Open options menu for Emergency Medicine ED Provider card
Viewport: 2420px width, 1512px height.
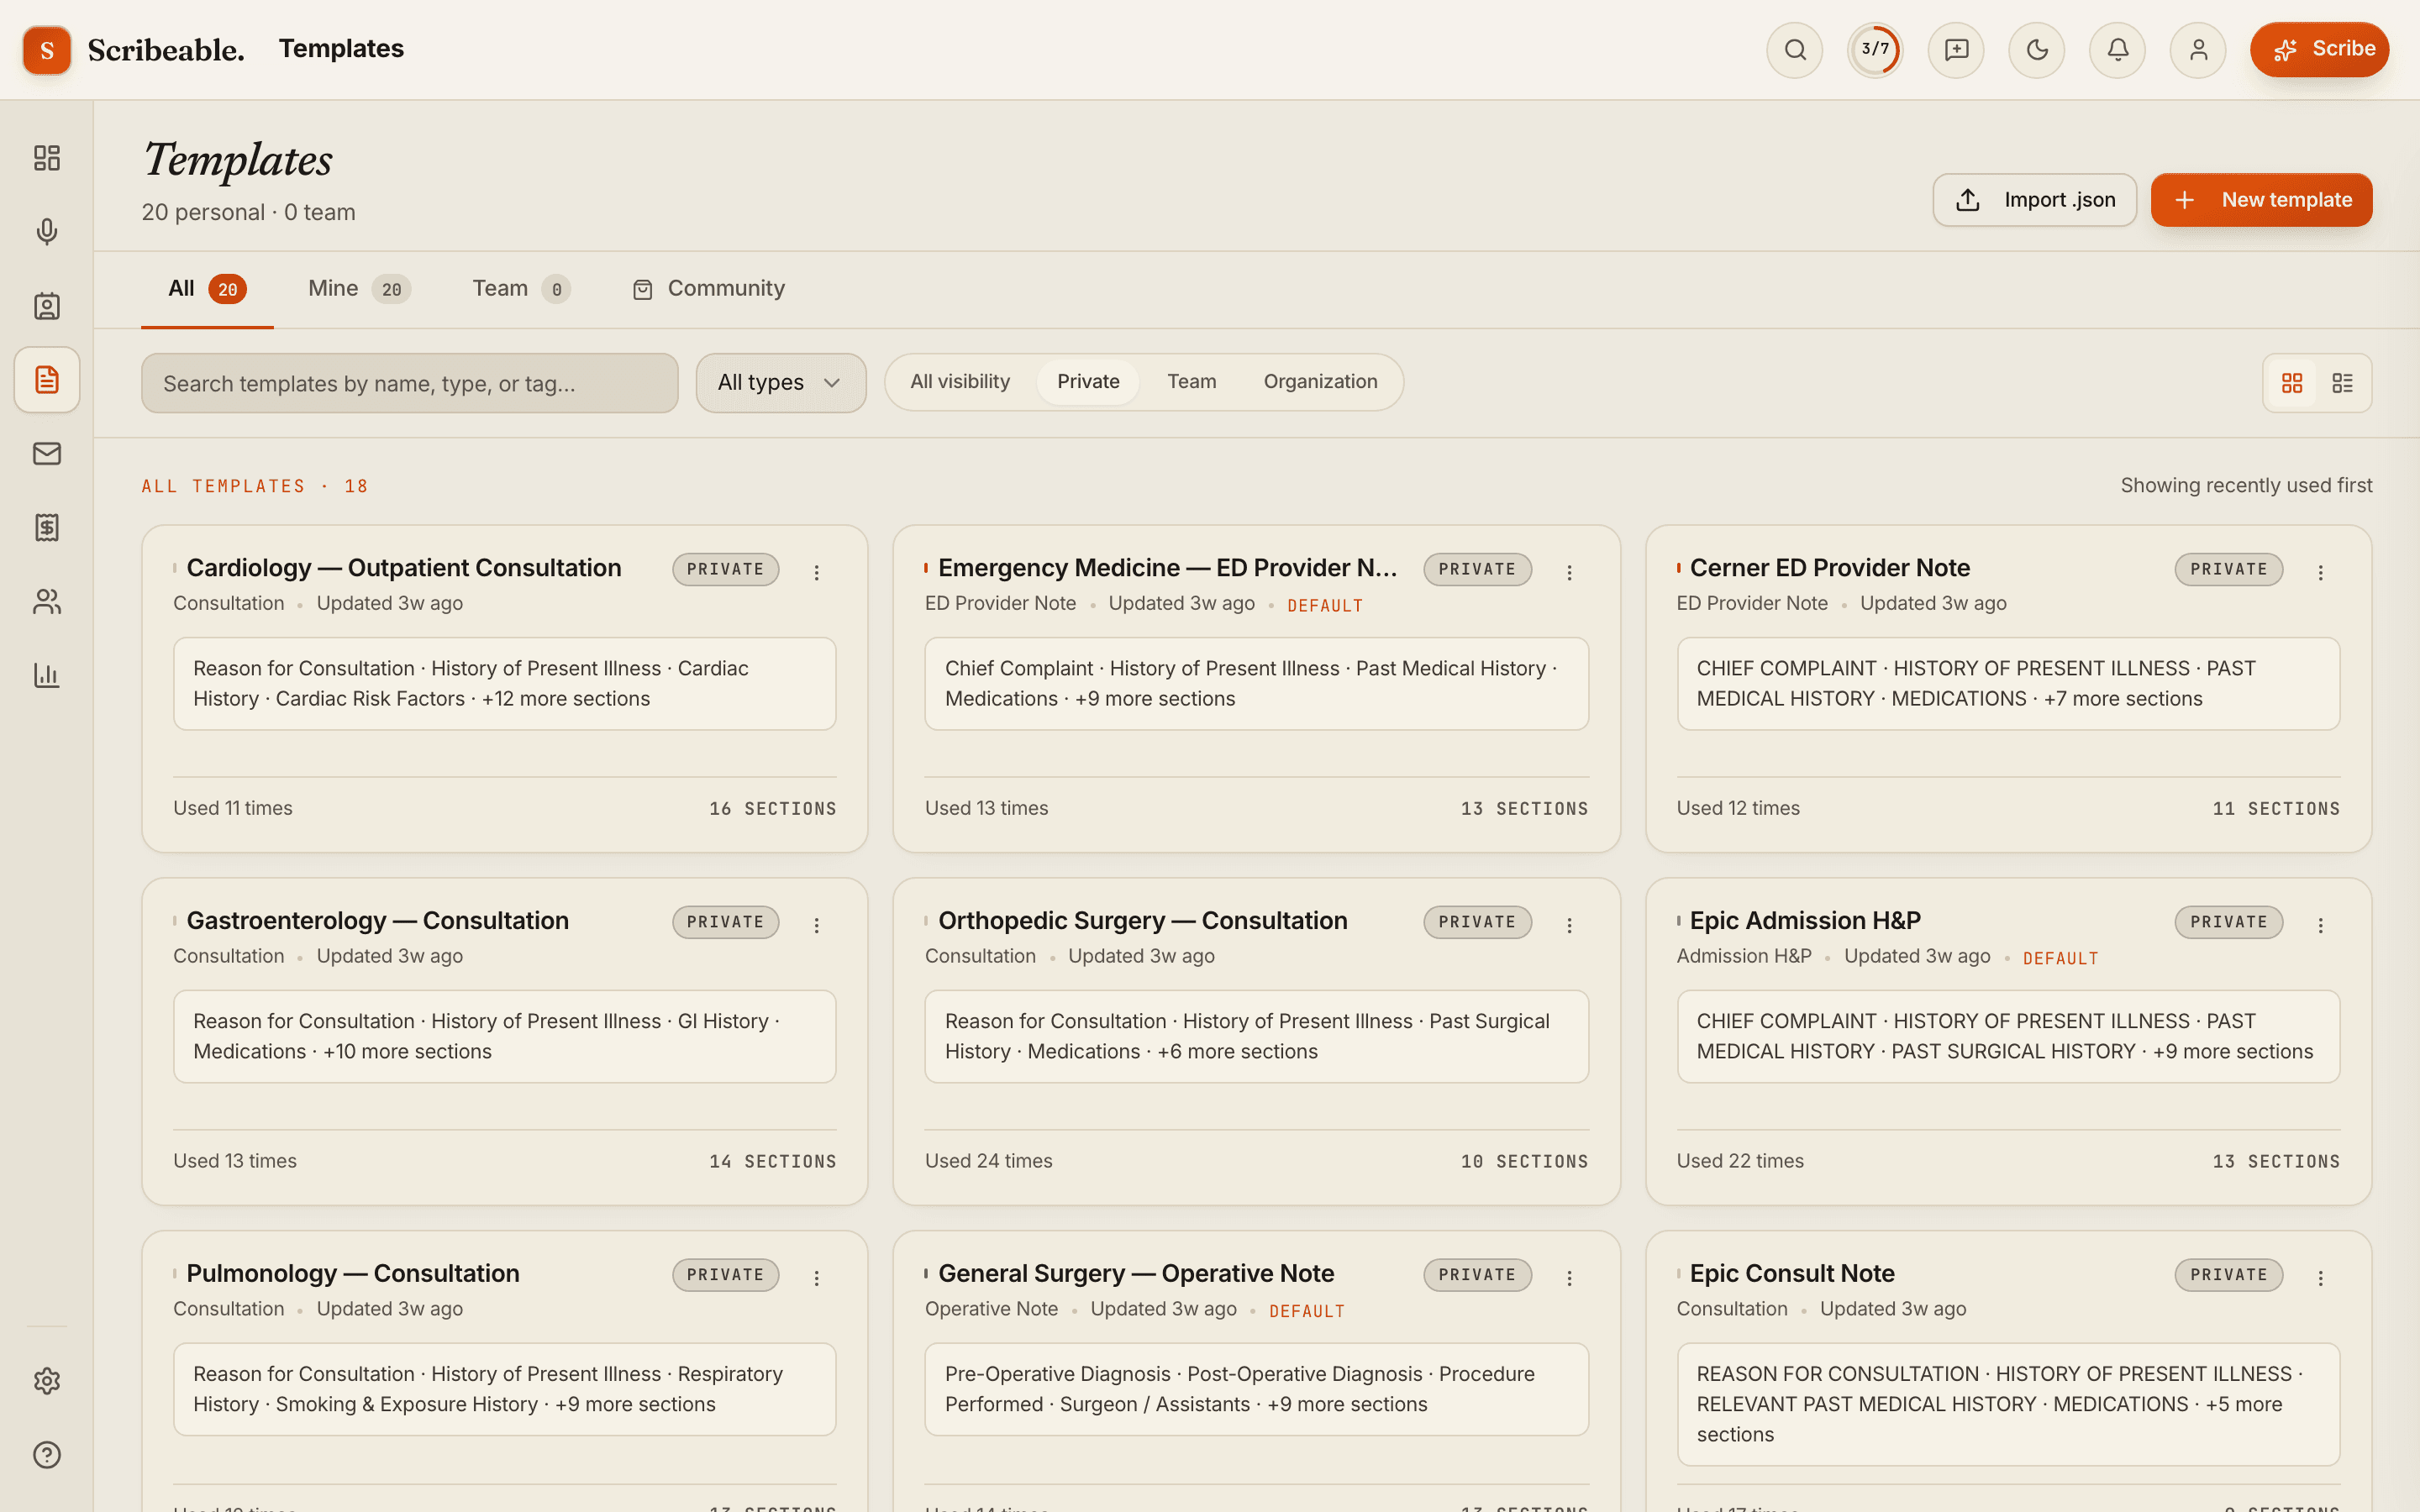[1569, 573]
